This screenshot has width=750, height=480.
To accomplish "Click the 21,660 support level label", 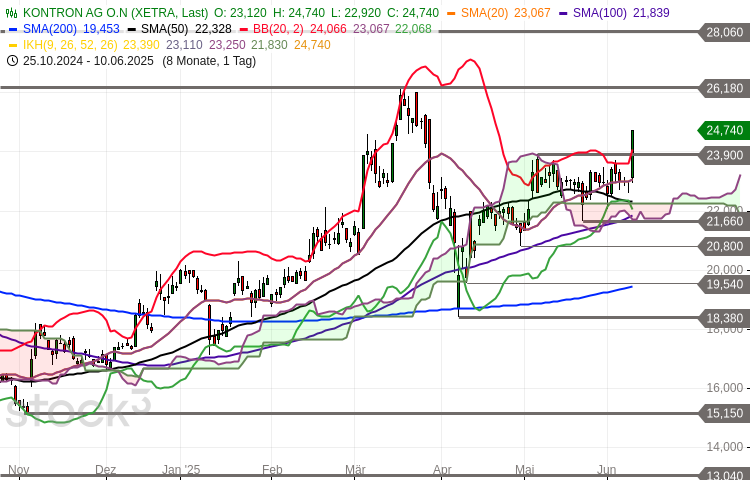I will point(724,221).
